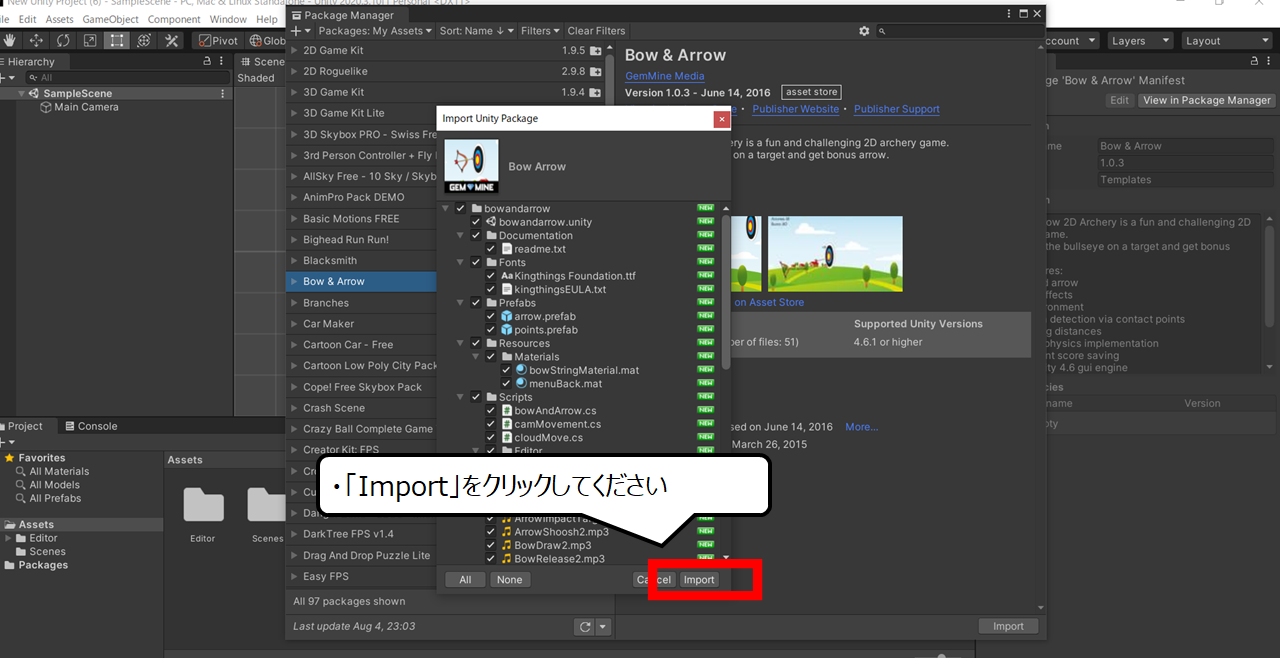The height and width of the screenshot is (658, 1280).
Task: Click Import in the Import Unity Package dialog
Action: (x=699, y=580)
